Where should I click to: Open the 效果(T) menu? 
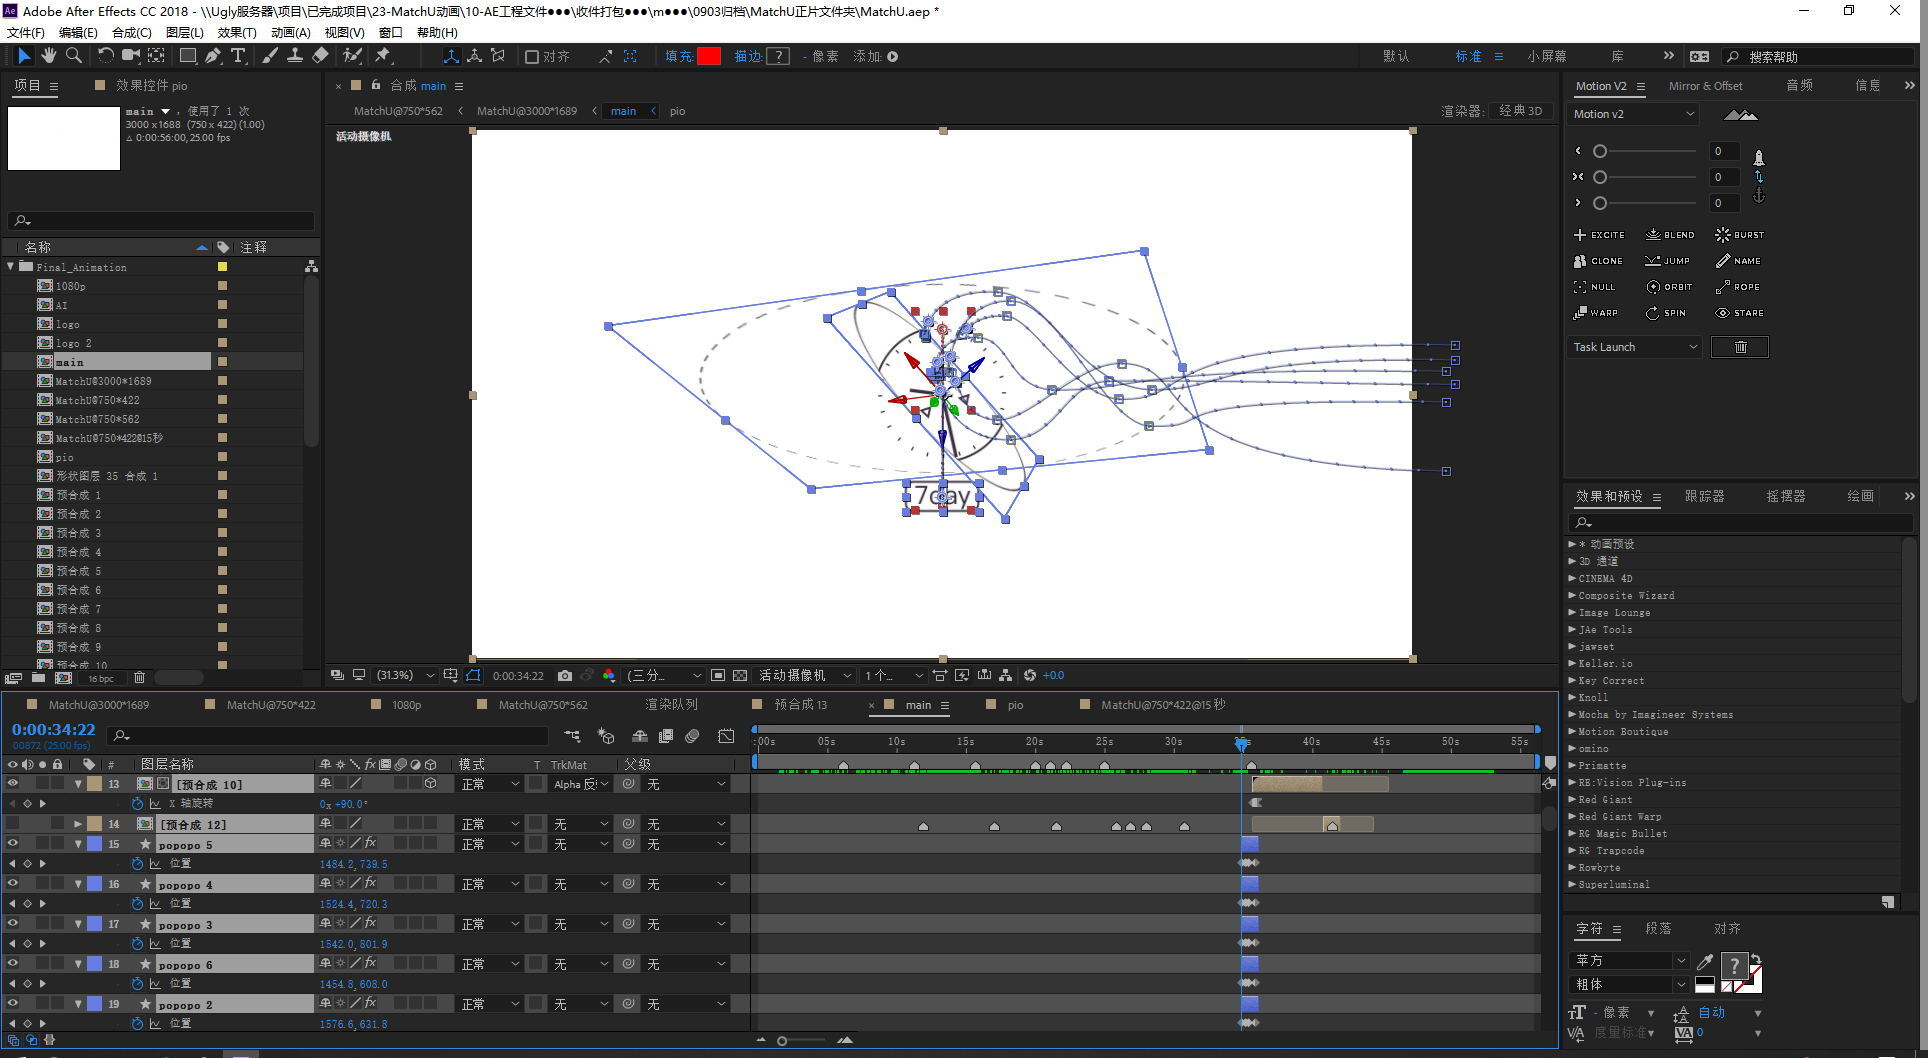click(237, 32)
